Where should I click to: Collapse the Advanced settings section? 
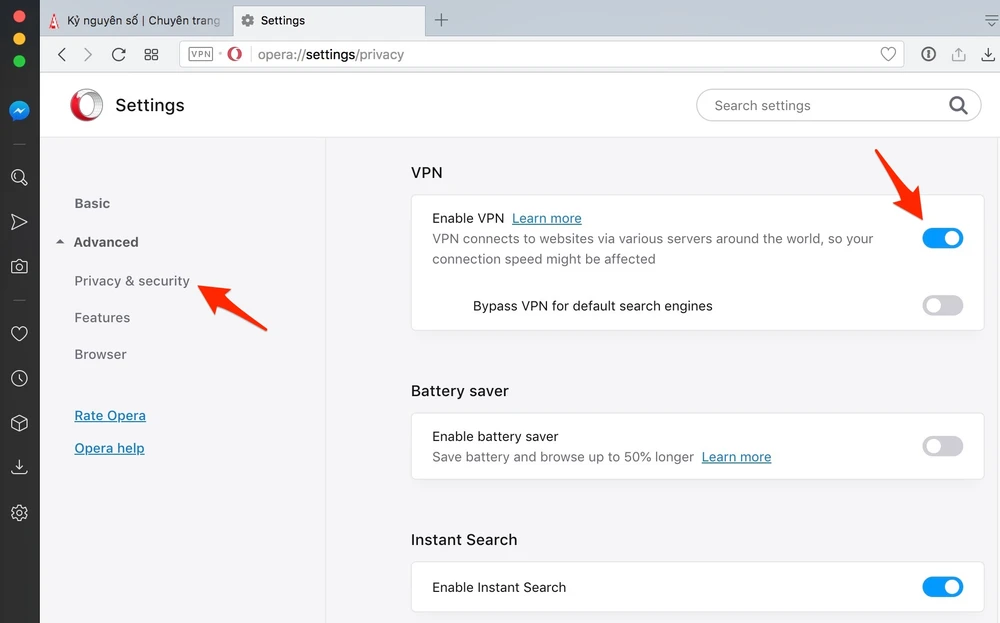click(97, 242)
